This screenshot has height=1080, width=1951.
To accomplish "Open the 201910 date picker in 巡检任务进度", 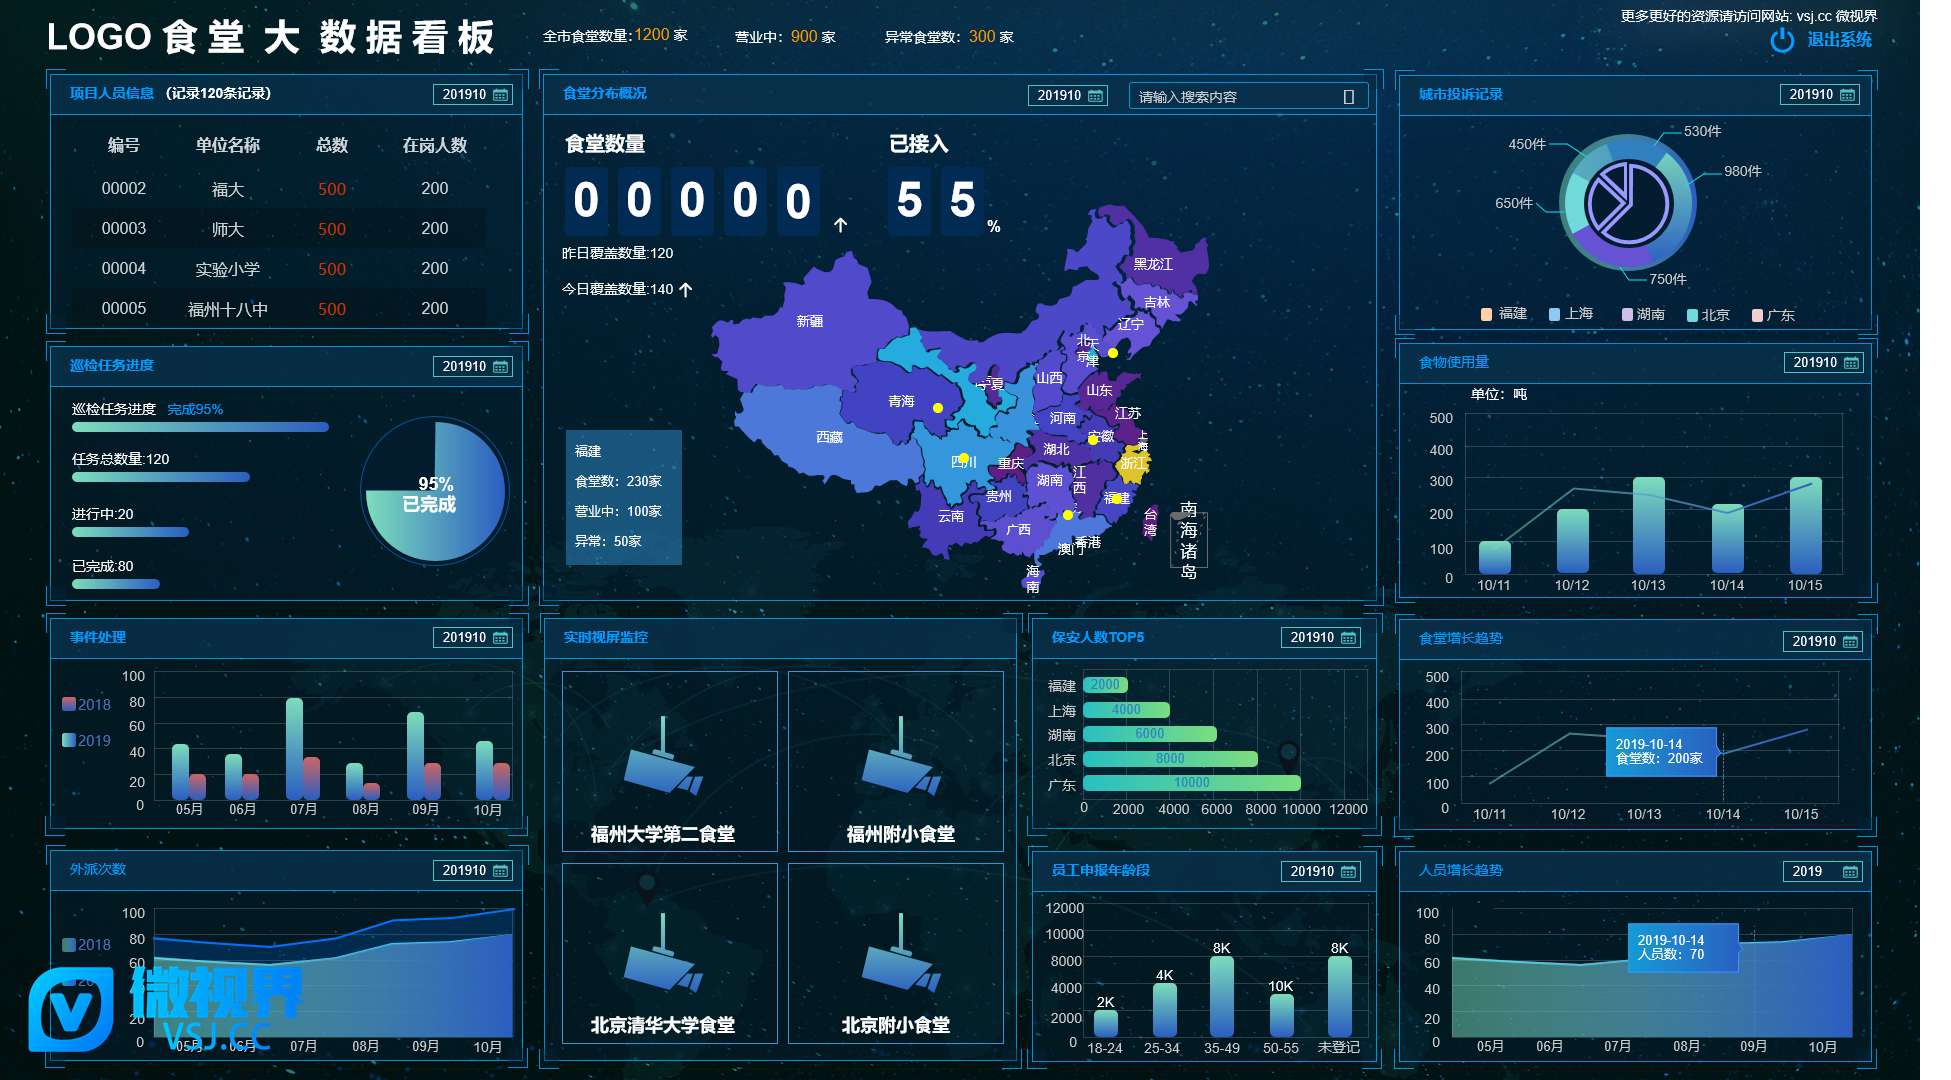I will (x=475, y=367).
